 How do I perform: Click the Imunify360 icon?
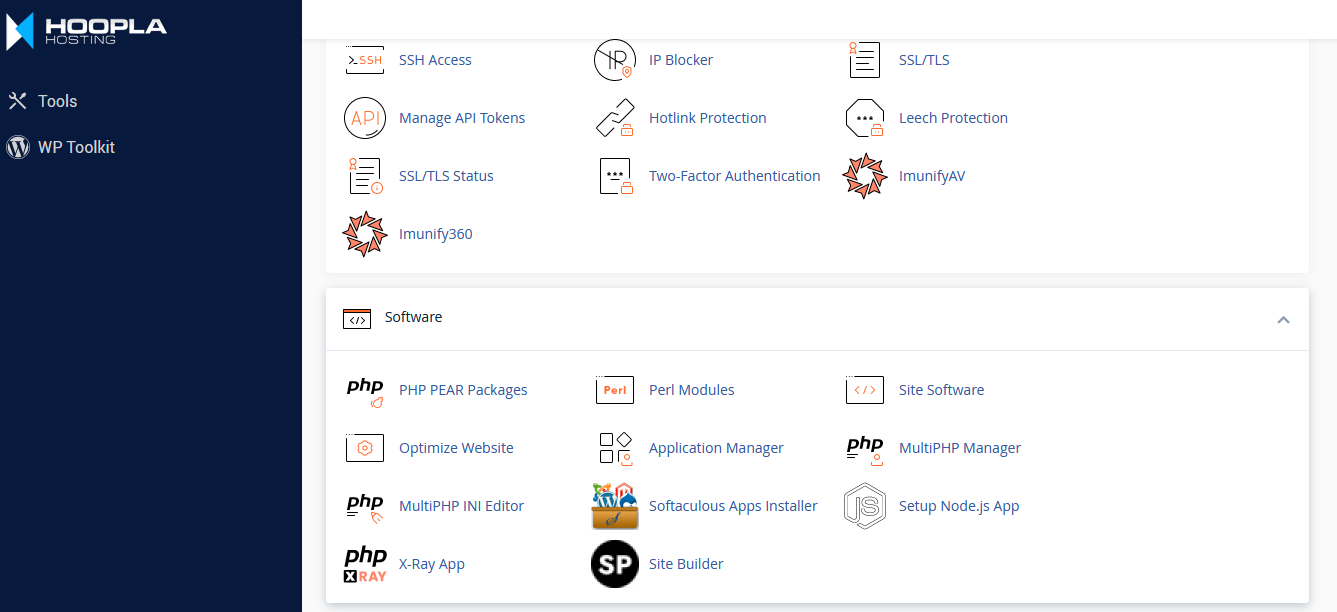pyautogui.click(x=365, y=234)
